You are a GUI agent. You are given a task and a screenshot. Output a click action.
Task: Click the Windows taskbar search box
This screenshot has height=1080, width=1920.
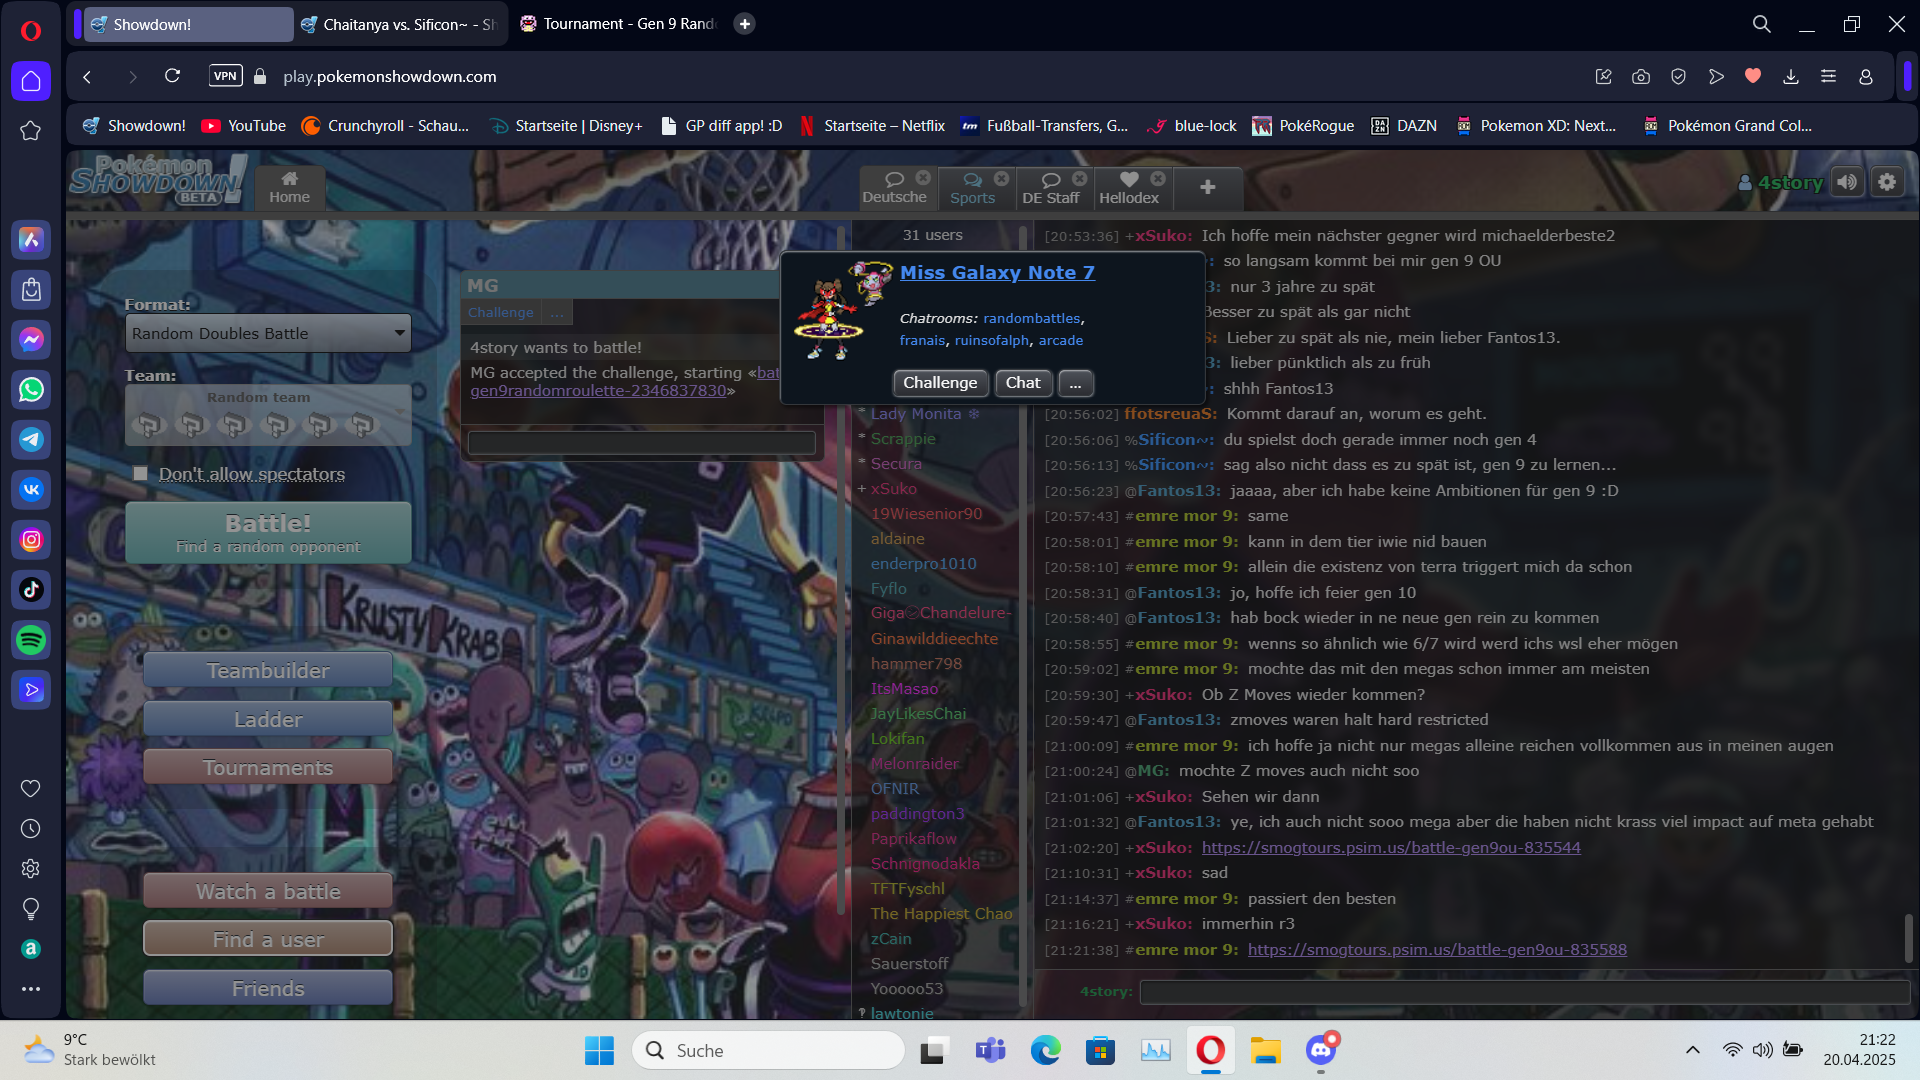click(x=768, y=1050)
